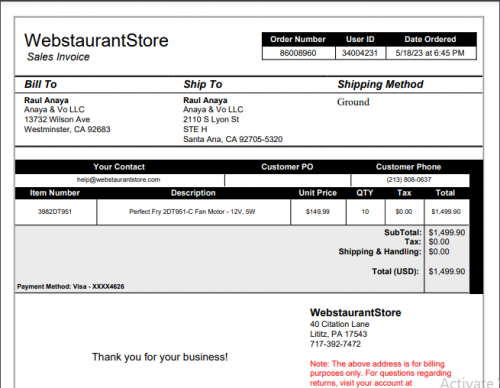The width and height of the screenshot is (500, 388).
Task: Click the 'Order Number' header
Action: [298, 39]
